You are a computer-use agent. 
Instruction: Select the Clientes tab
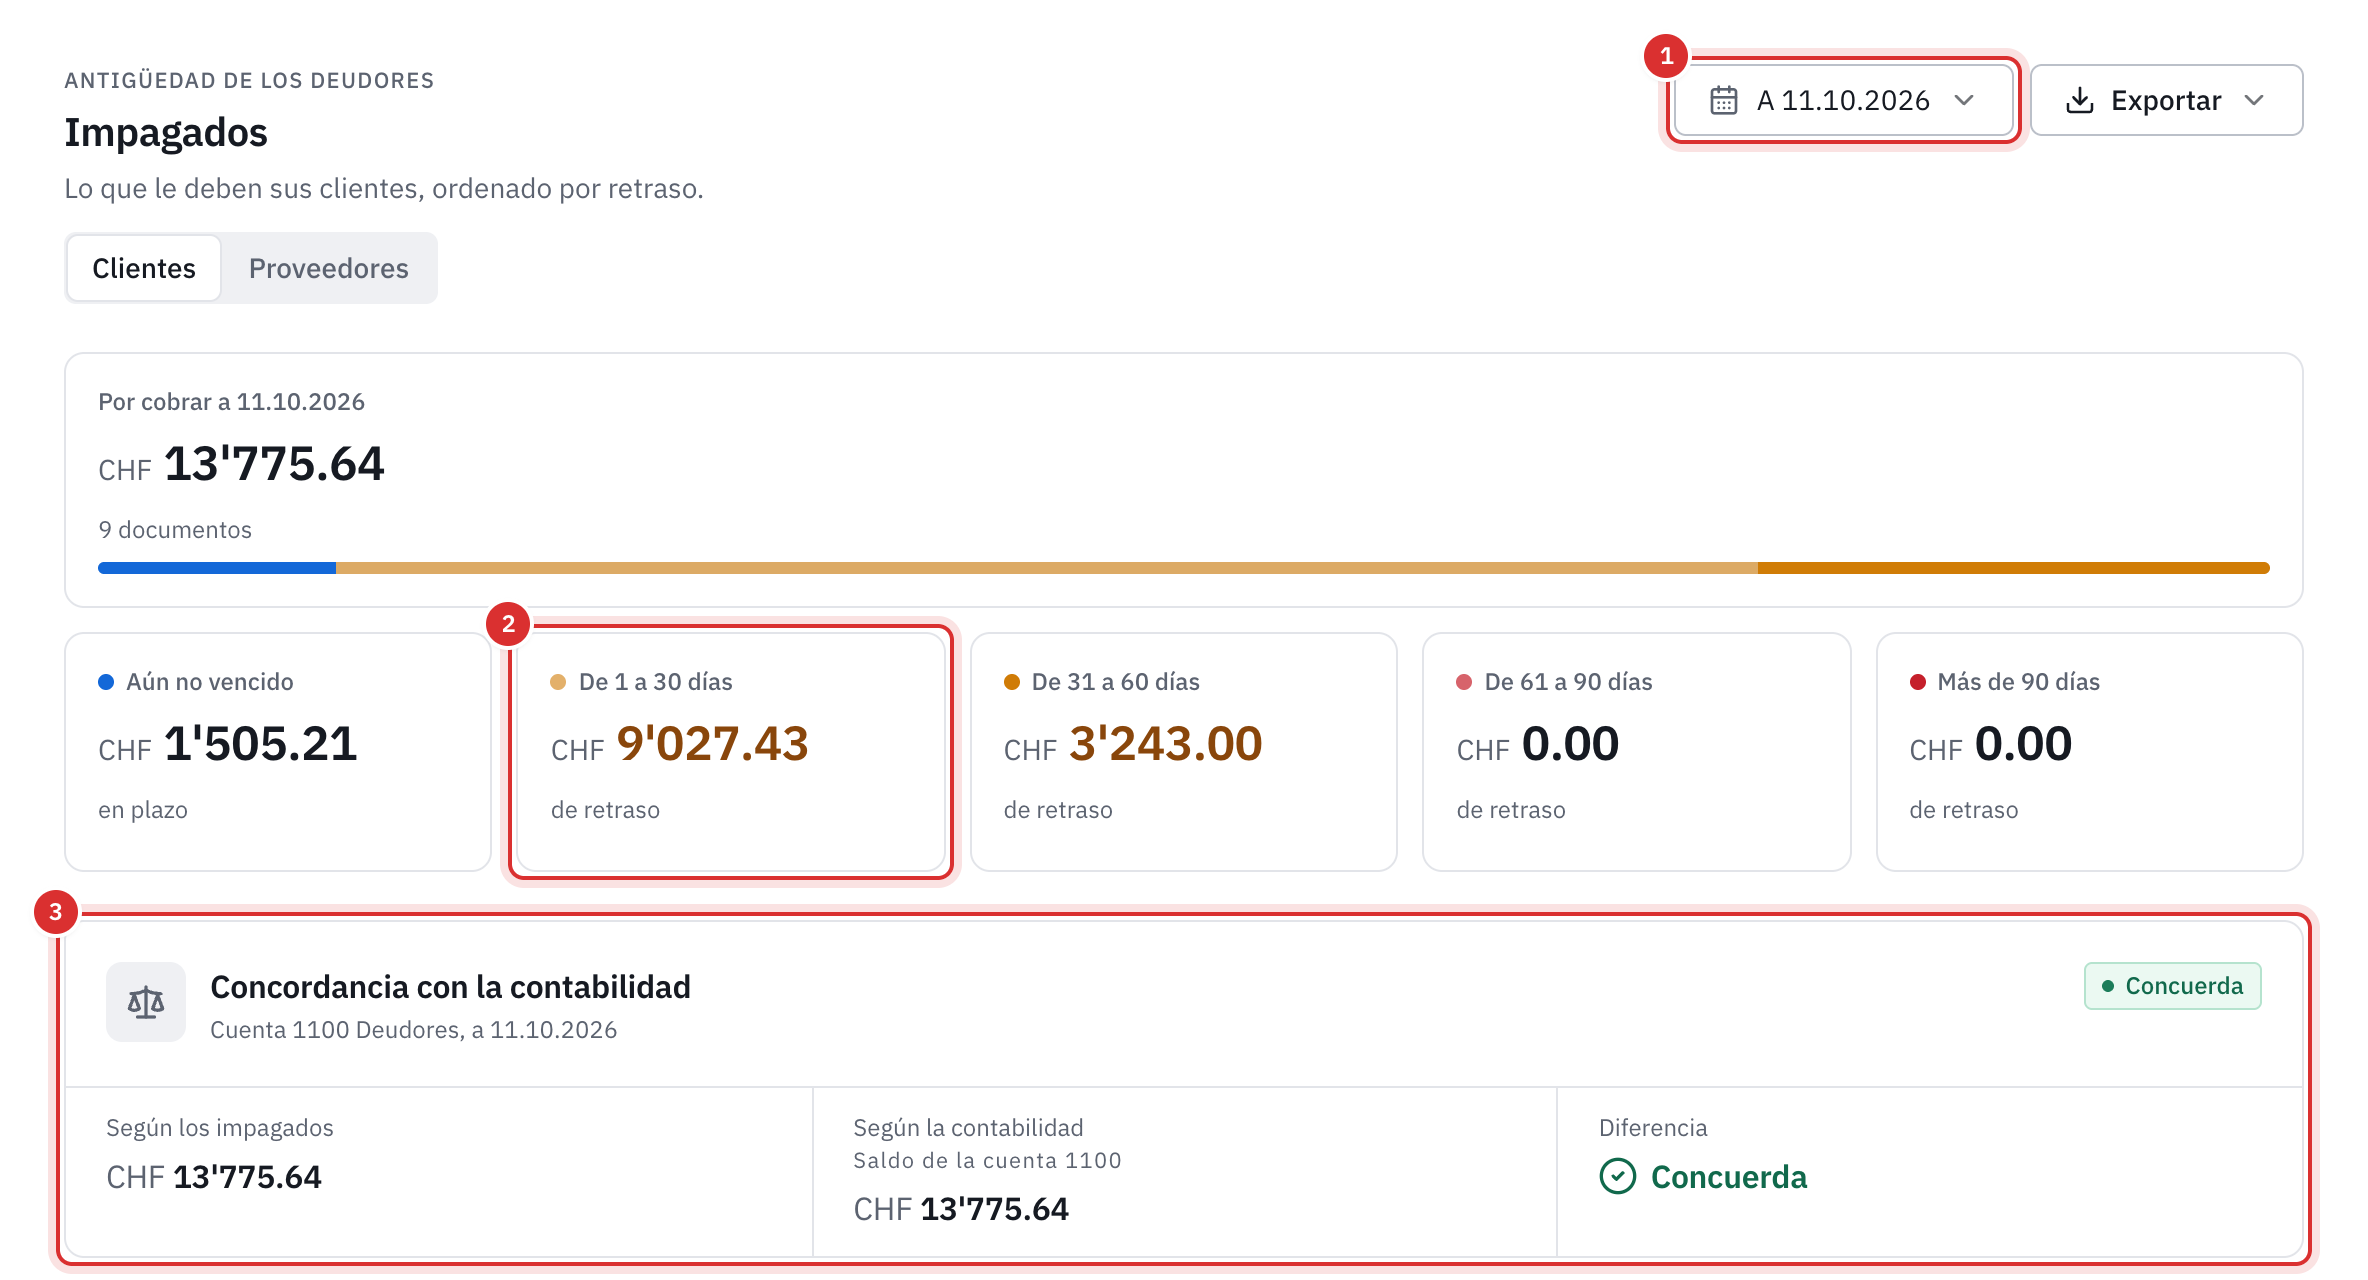[144, 268]
